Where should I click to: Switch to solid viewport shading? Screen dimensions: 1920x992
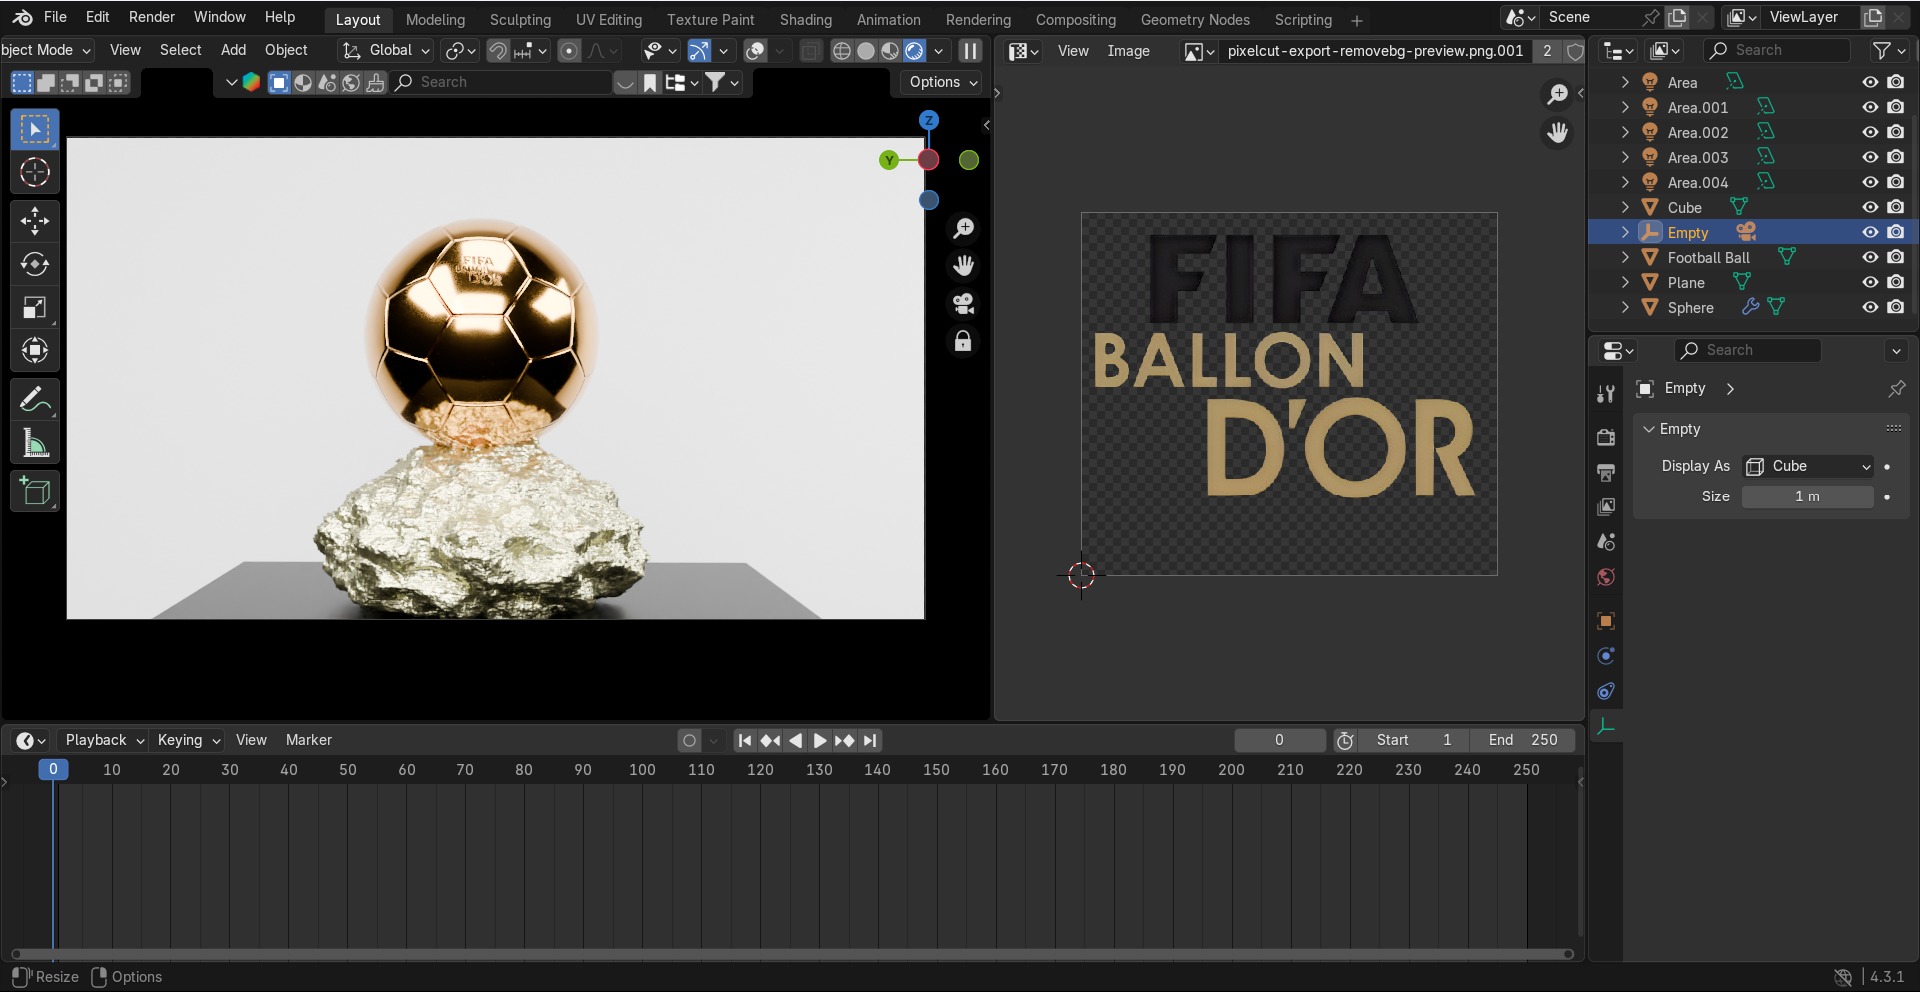[x=866, y=51]
